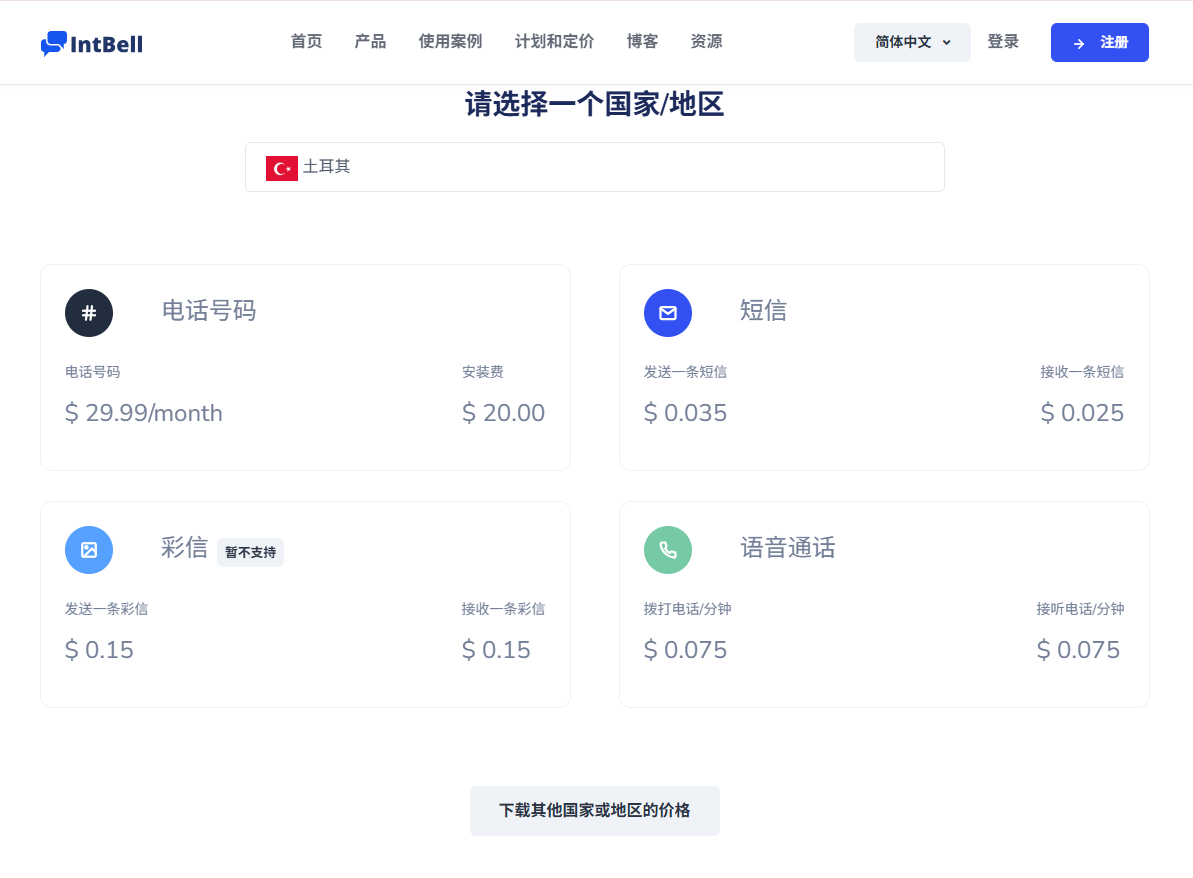Click the 接收一条彩信 label
1193x878 pixels.
[x=503, y=609]
